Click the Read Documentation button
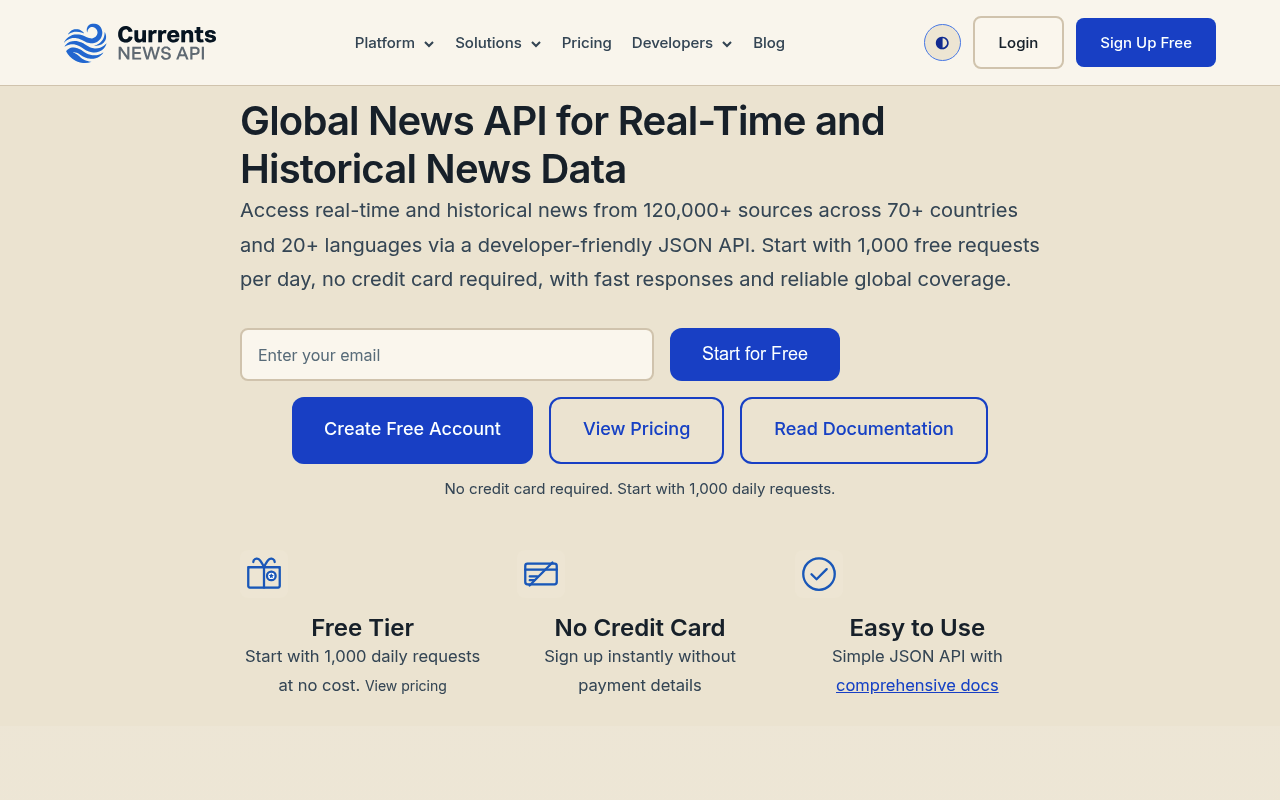Image resolution: width=1280 pixels, height=800 pixels. [x=864, y=430]
